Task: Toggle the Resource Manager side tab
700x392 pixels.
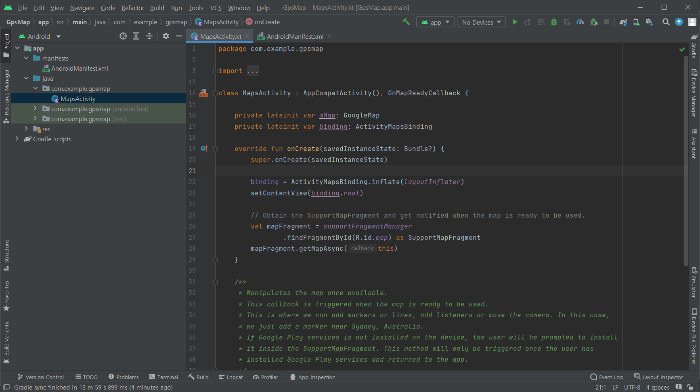Action: pos(6,96)
